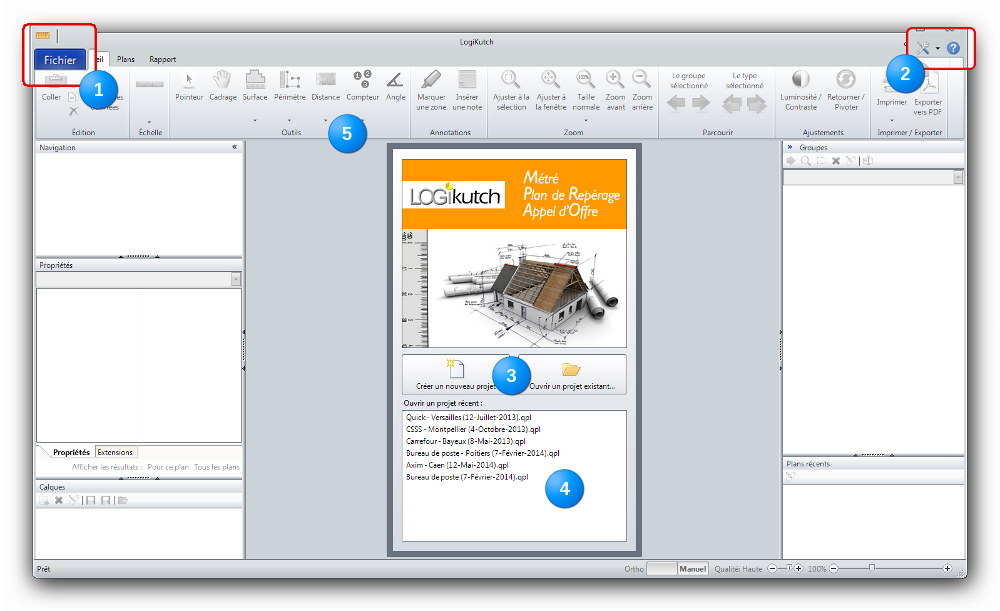
Task: Click the zoom slider minus button
Action: 834,568
